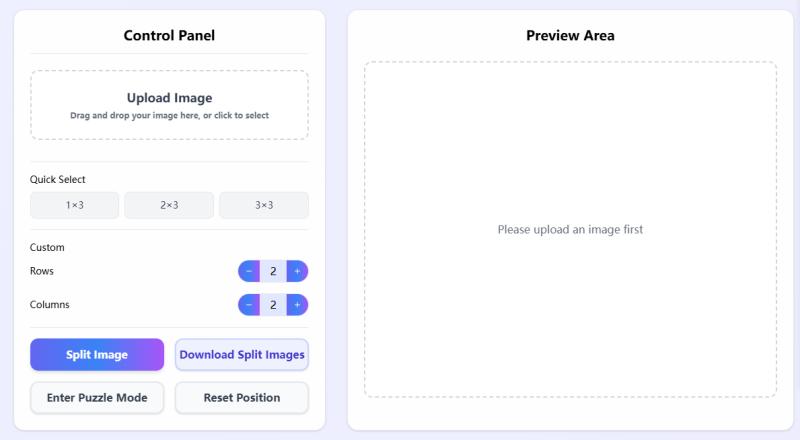Focus the Columns number field
The height and width of the screenshot is (440, 800).
coord(273,305)
